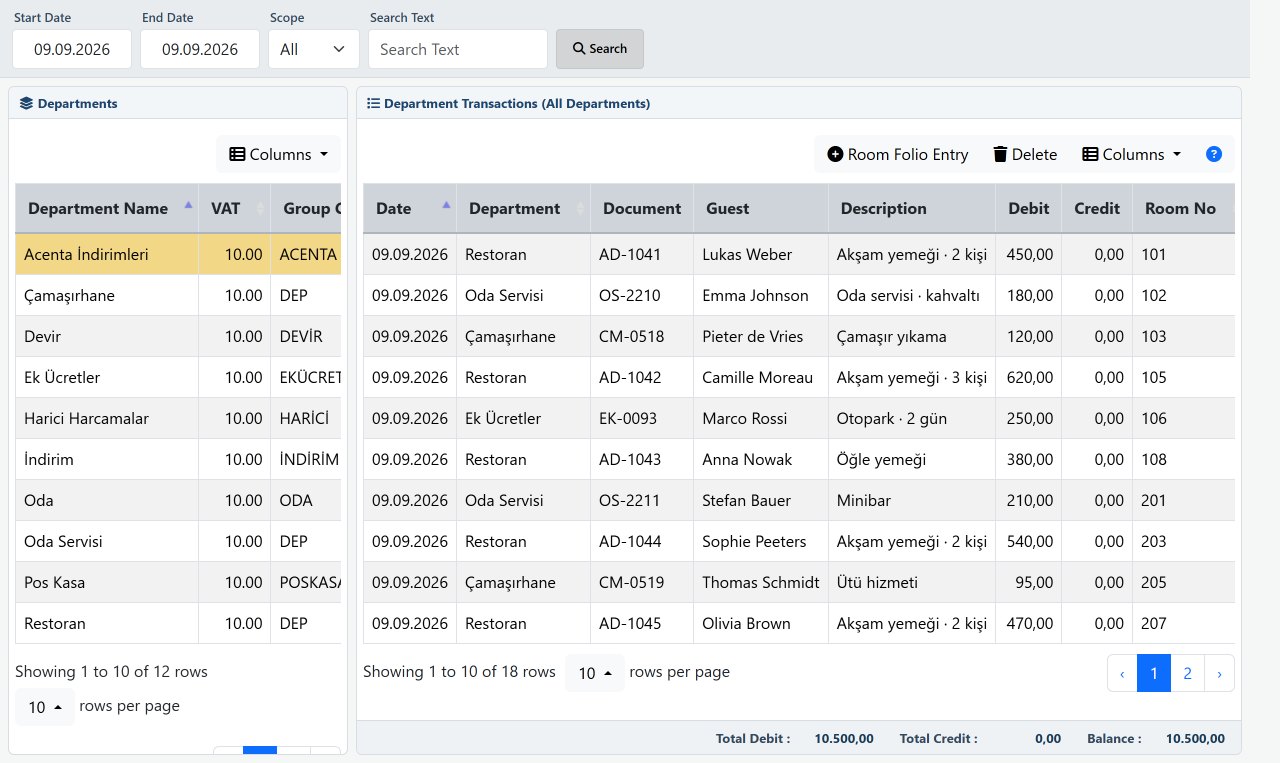Click document OS-2210 cell
Image resolution: width=1280 pixels, height=763 pixels.
642,295
